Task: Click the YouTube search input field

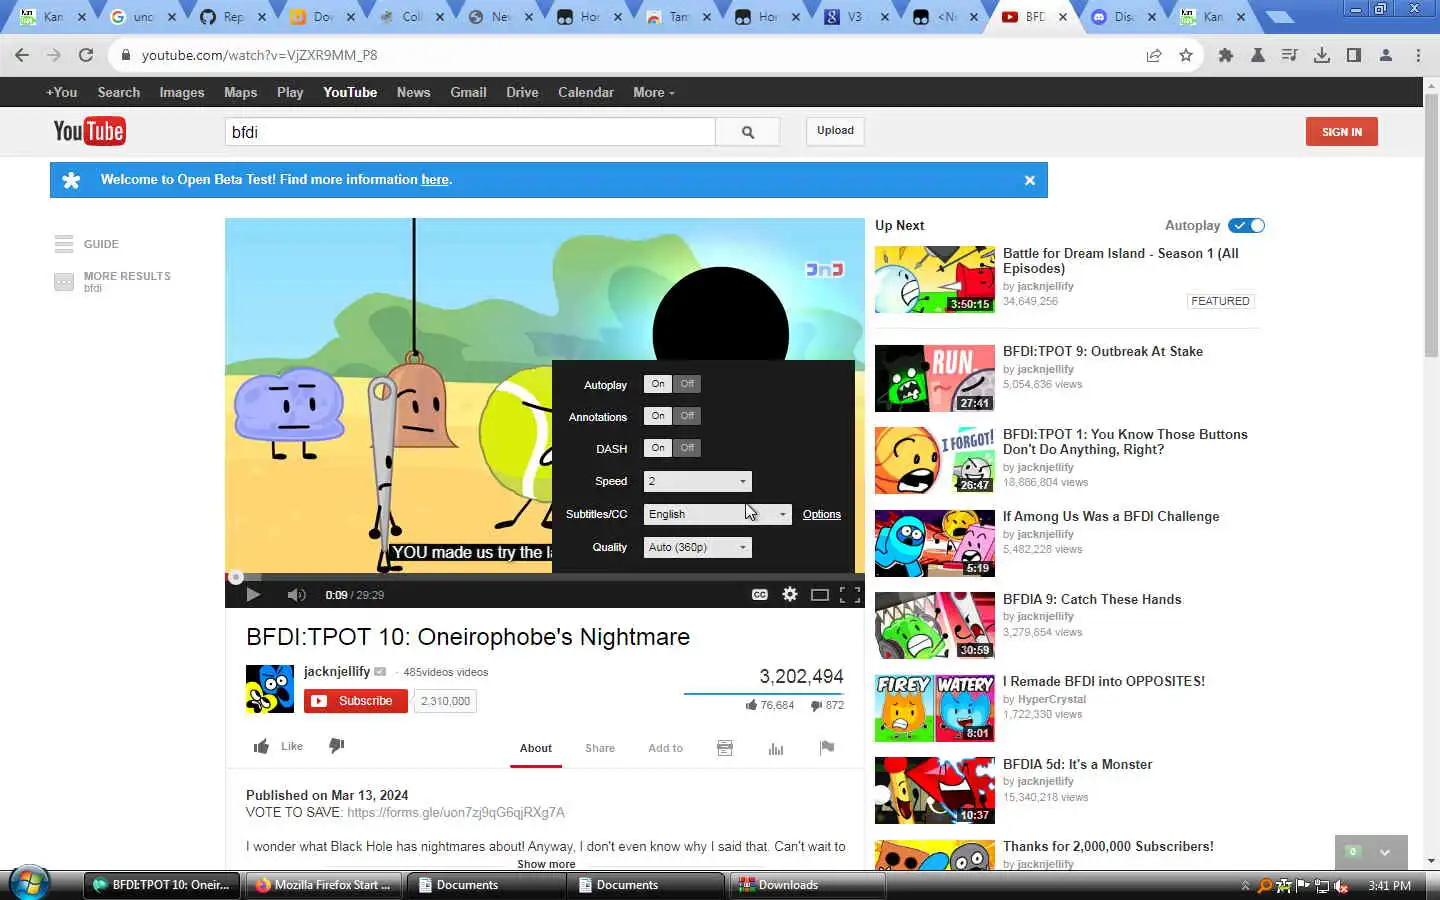Action: [x=470, y=132]
